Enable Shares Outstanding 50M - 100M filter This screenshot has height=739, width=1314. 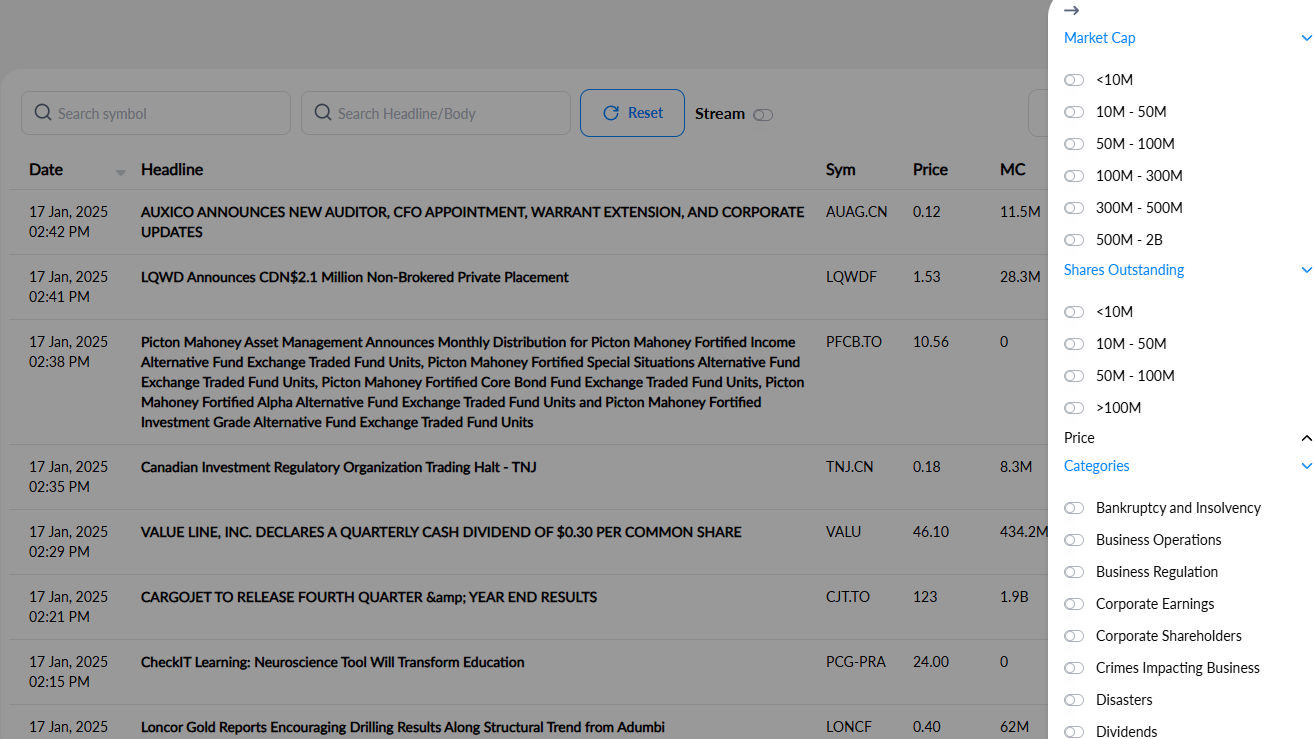click(1074, 376)
